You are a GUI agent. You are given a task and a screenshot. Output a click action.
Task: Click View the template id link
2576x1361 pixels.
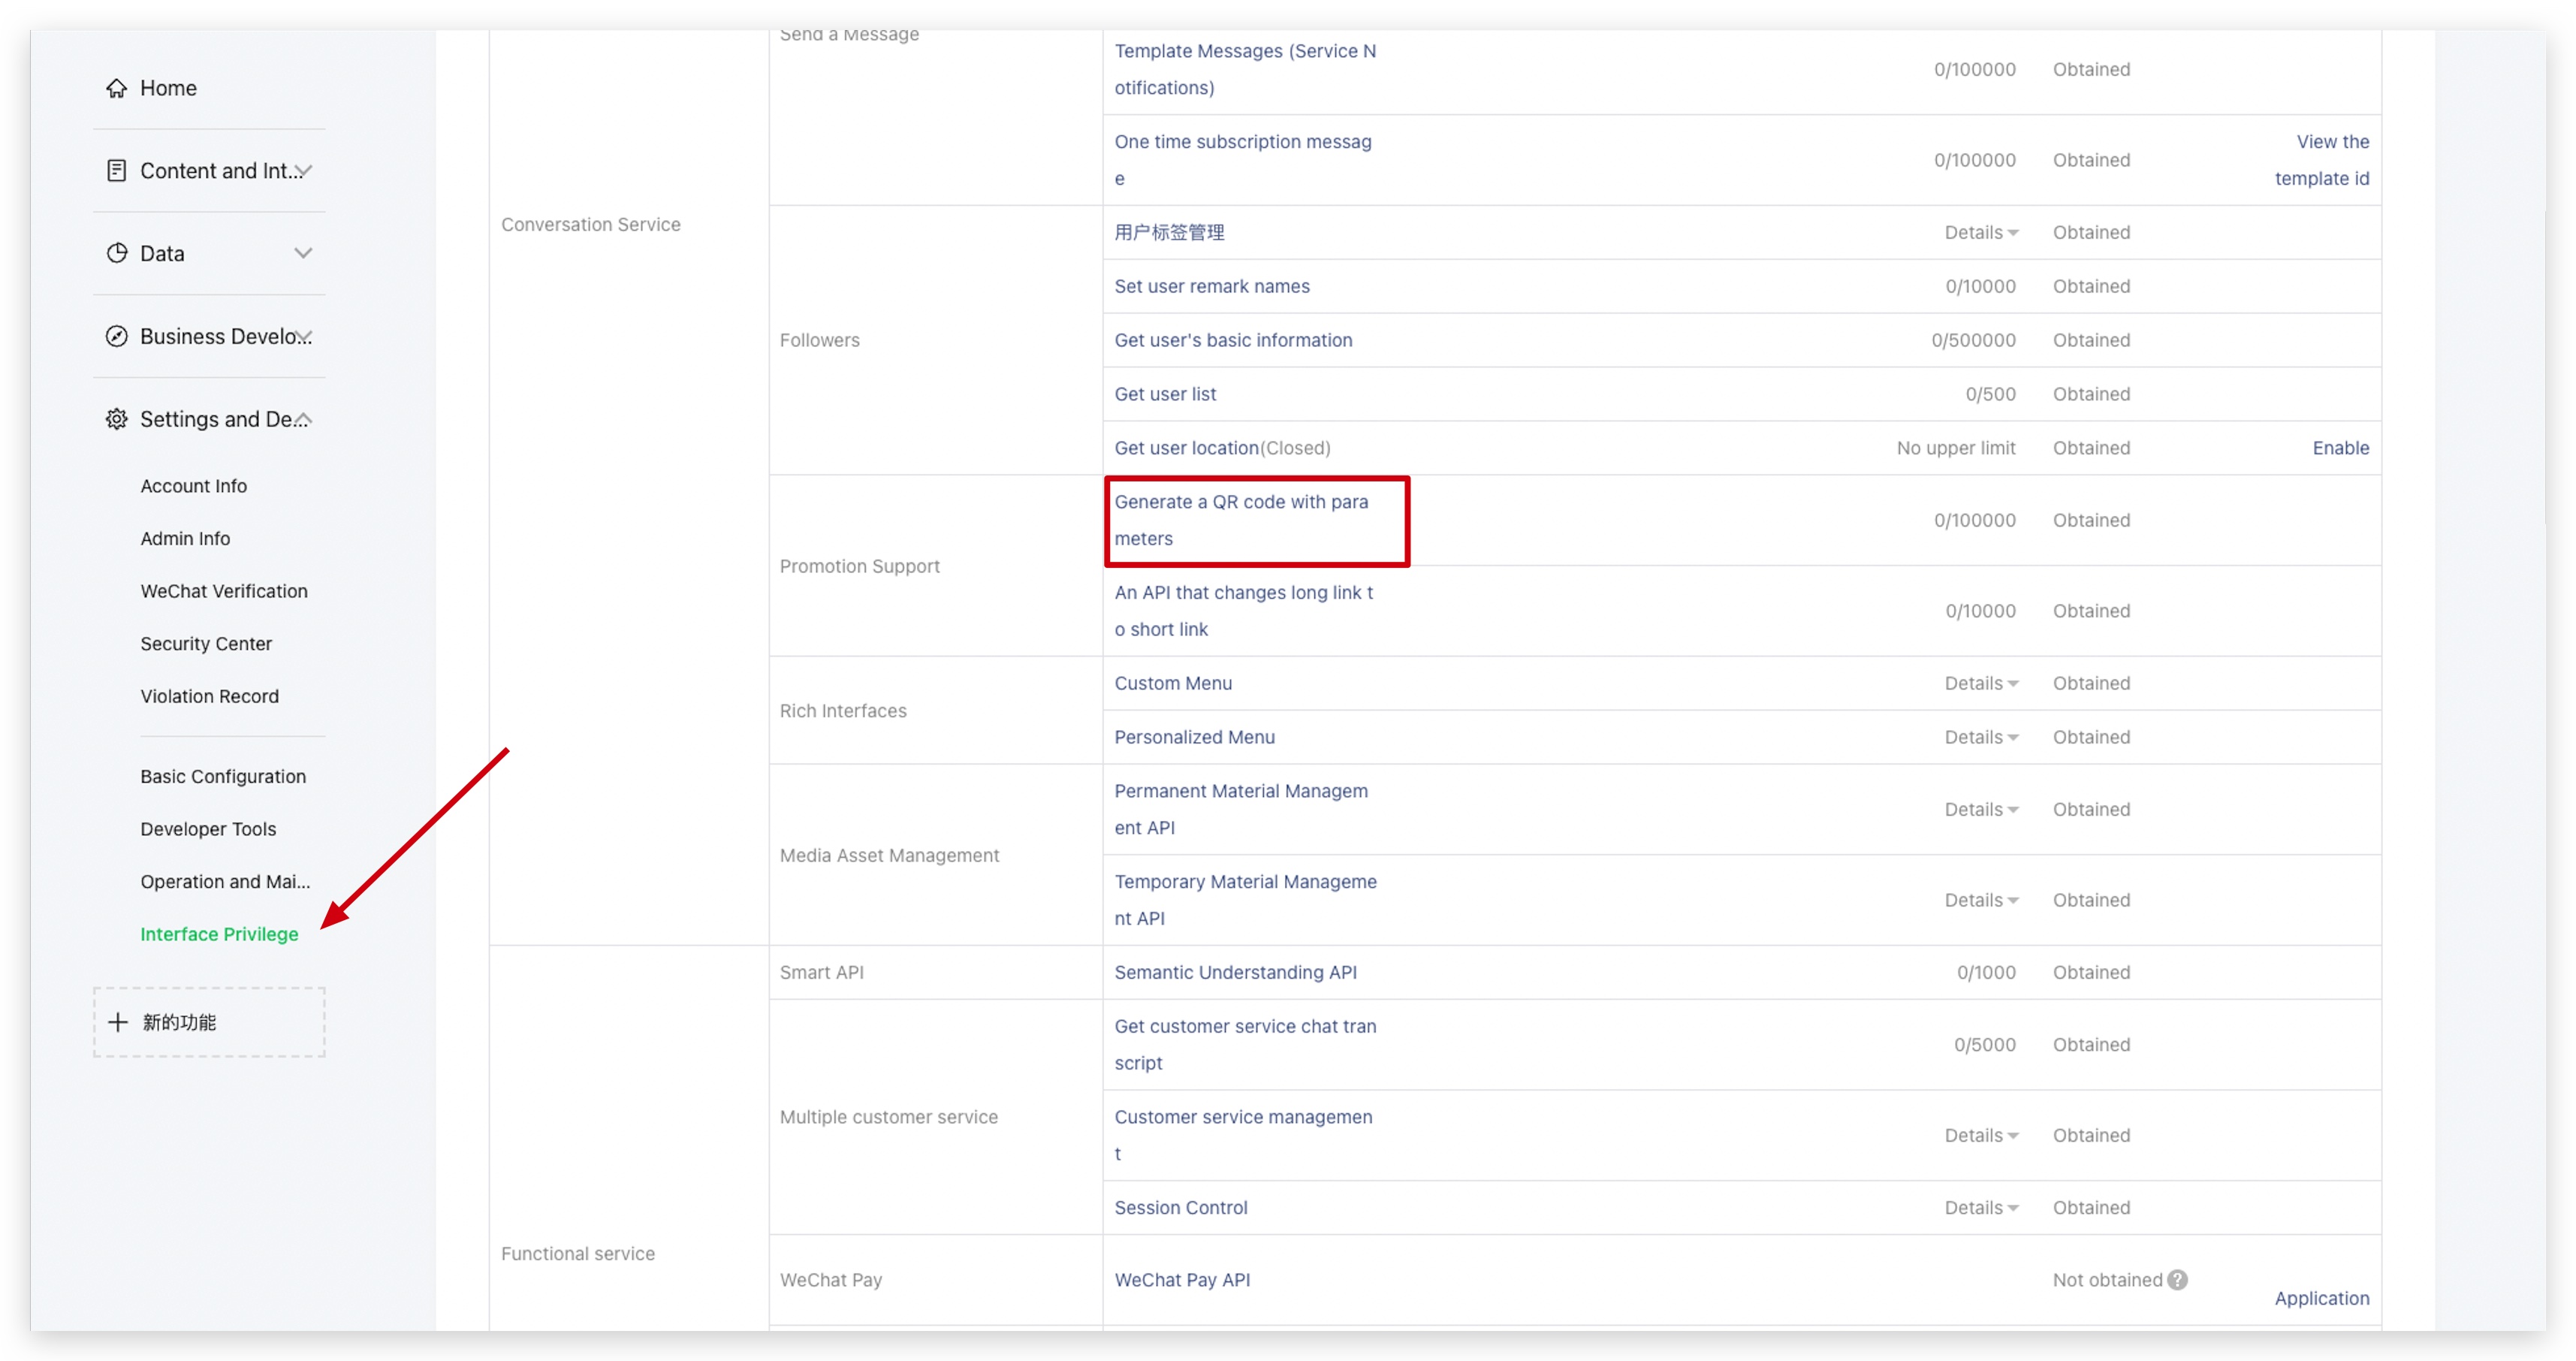[x=2321, y=160]
